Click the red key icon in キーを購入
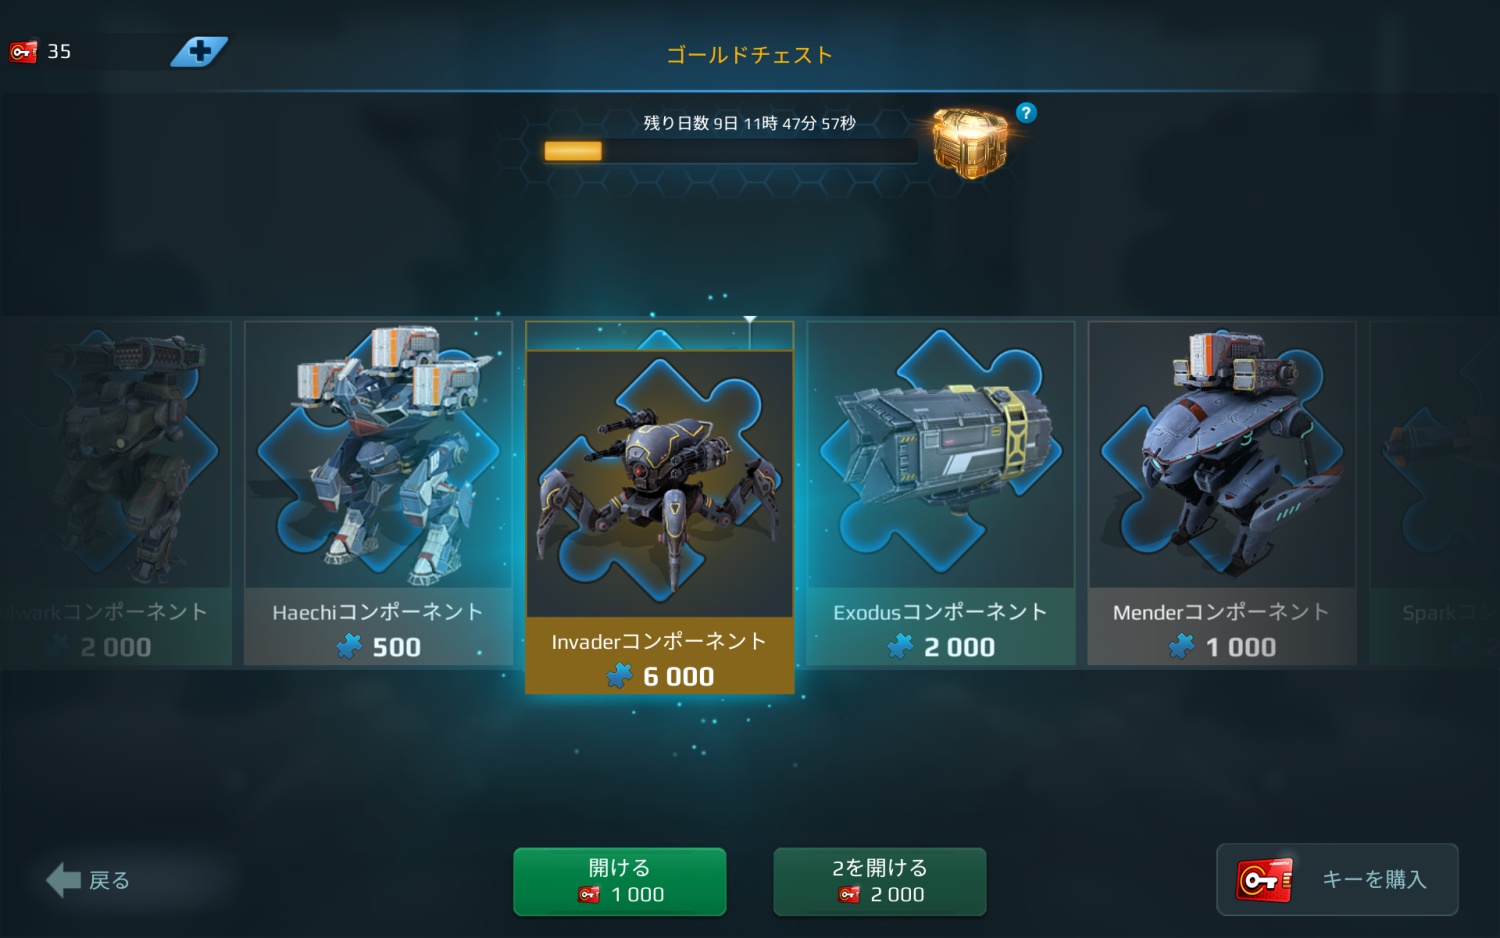This screenshot has width=1500, height=938. point(1265,880)
